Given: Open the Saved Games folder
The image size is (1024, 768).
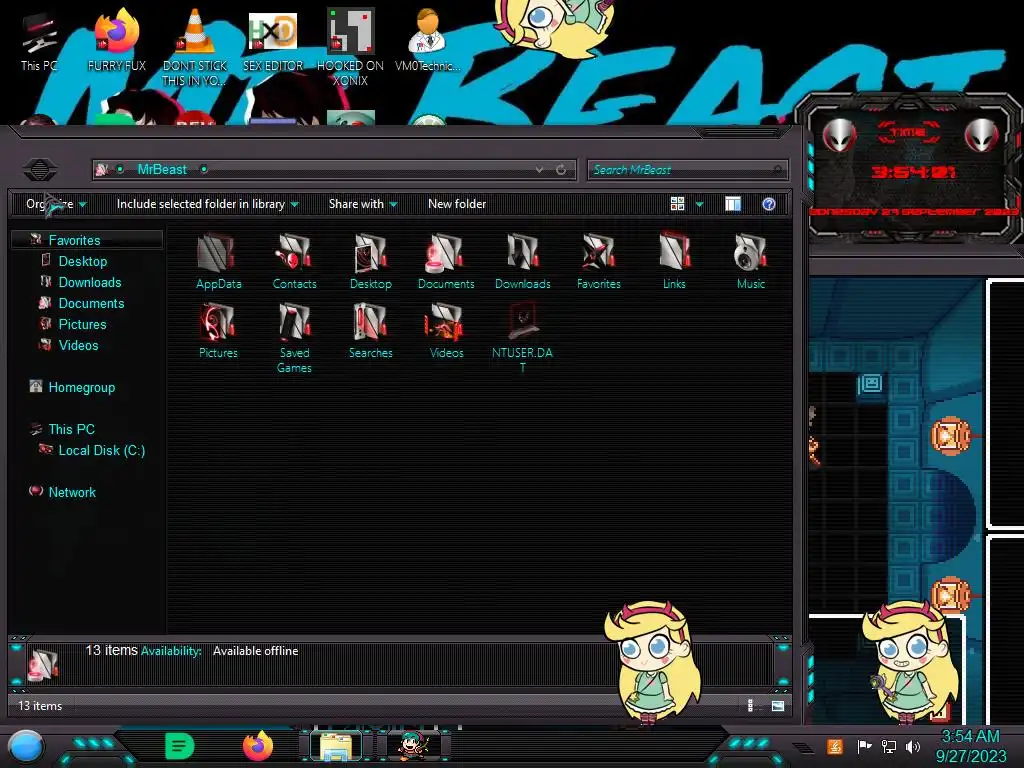Looking at the screenshot, I should (x=295, y=338).
